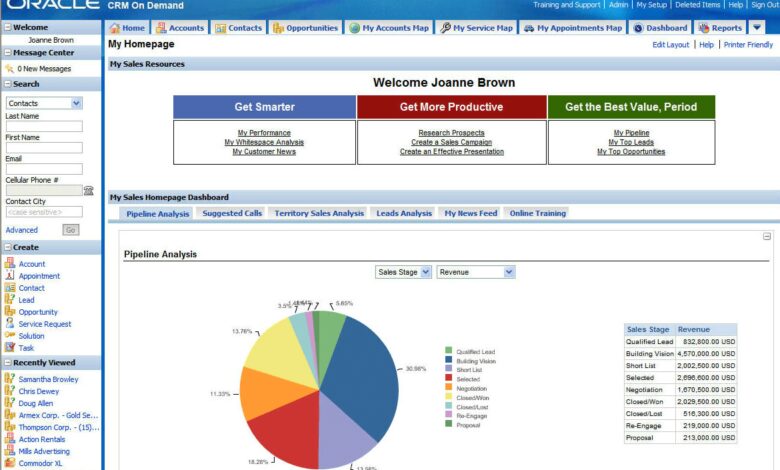Click the My Appointments Map car icon
Viewport: 780px width, 470px height.
[529, 28]
